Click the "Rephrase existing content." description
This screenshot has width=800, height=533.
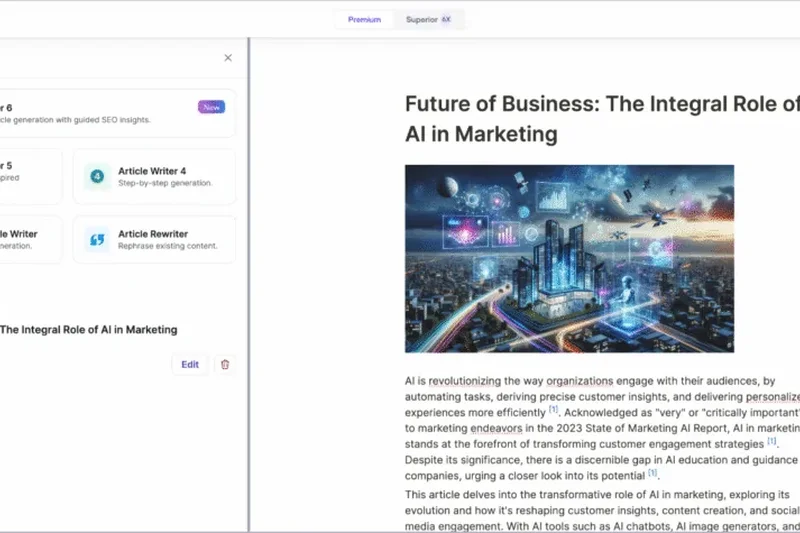(x=168, y=246)
